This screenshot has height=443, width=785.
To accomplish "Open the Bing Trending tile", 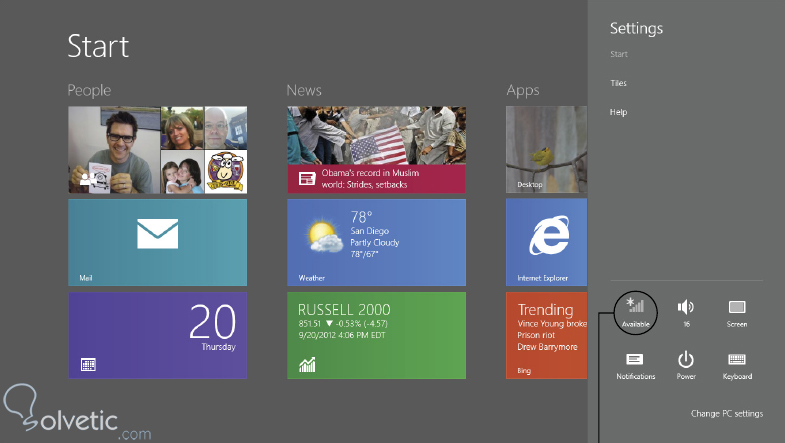I will tap(546, 335).
